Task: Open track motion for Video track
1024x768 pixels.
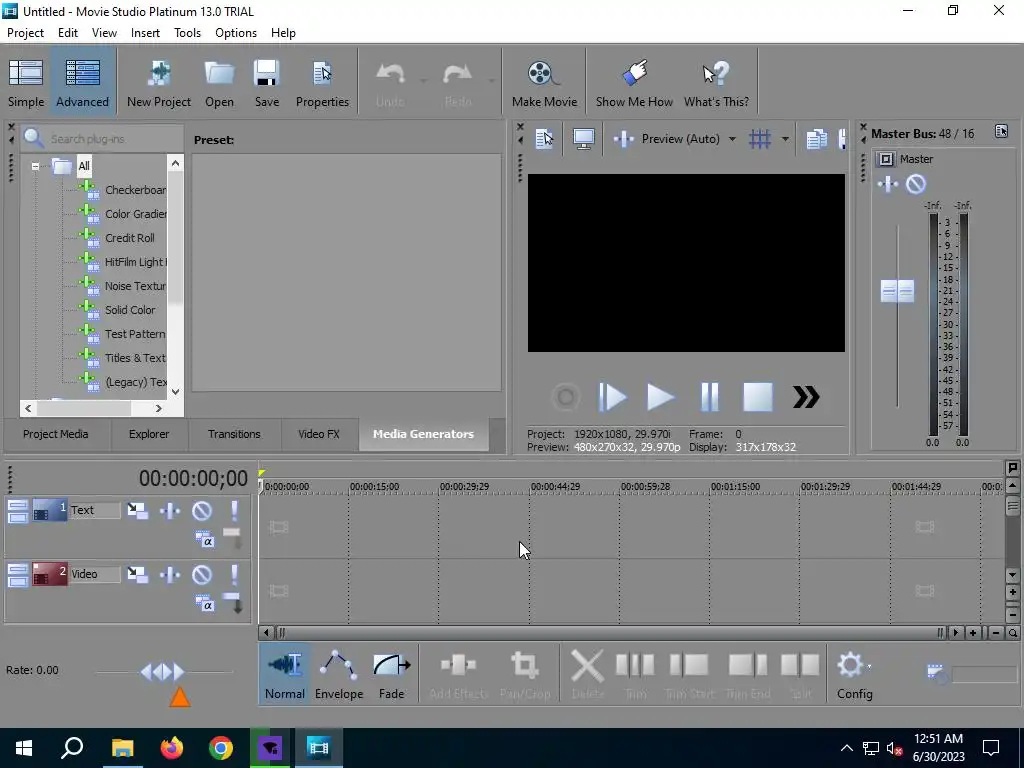Action: point(137,575)
